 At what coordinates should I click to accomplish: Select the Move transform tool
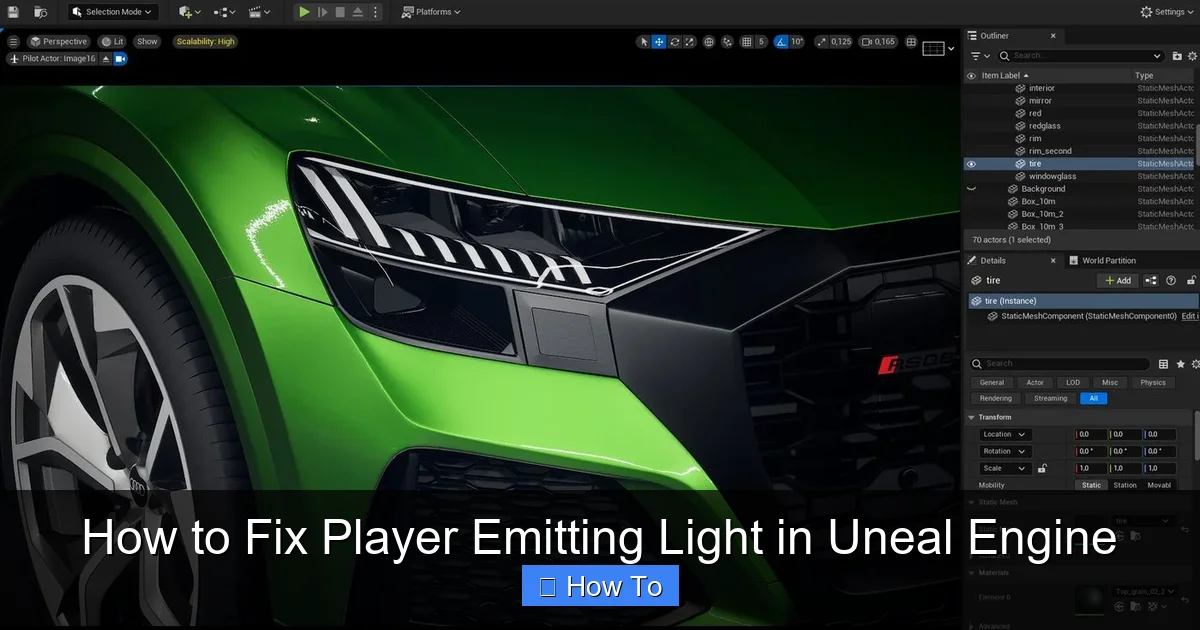pos(657,41)
